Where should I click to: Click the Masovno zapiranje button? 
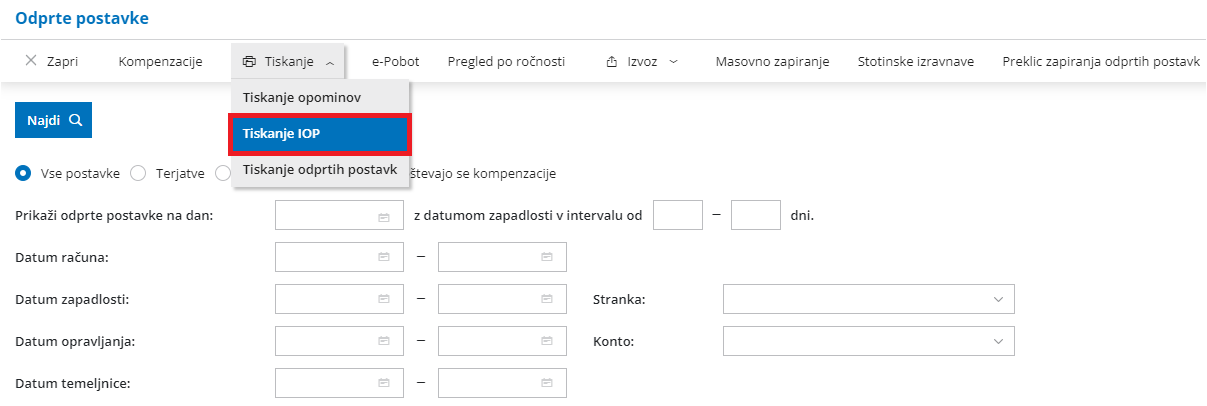tap(772, 62)
